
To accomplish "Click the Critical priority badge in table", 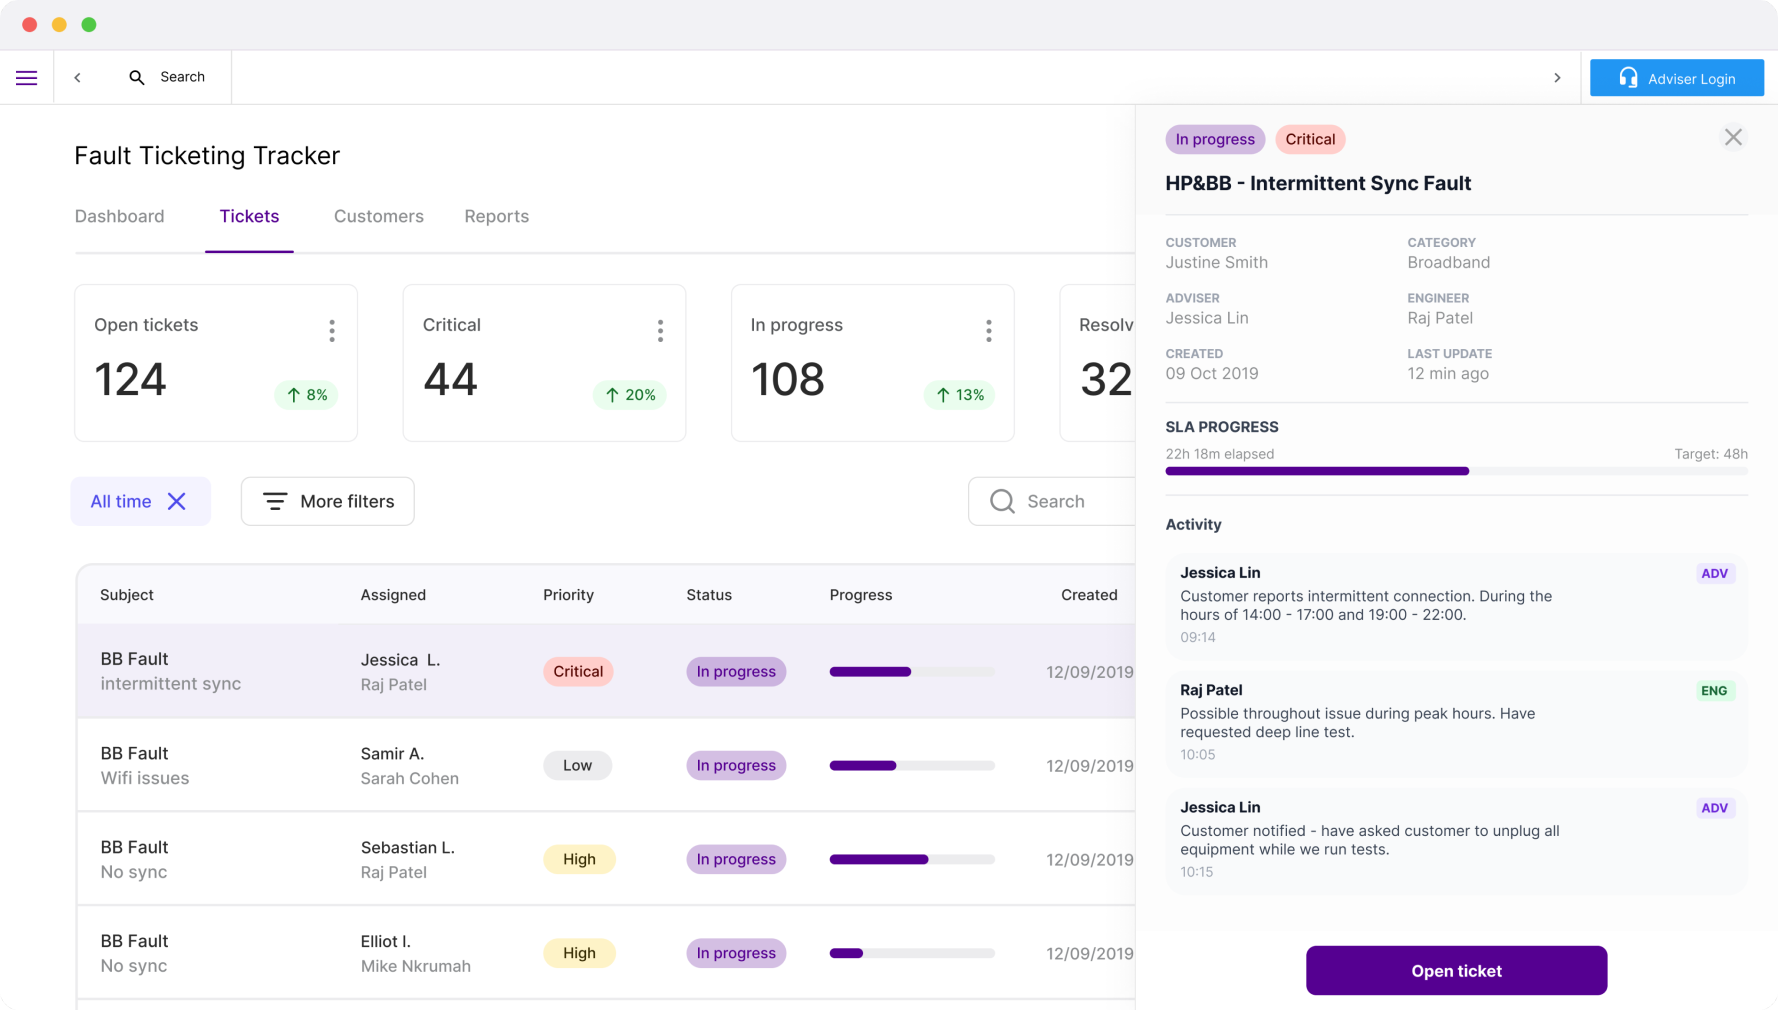I will [x=578, y=672].
